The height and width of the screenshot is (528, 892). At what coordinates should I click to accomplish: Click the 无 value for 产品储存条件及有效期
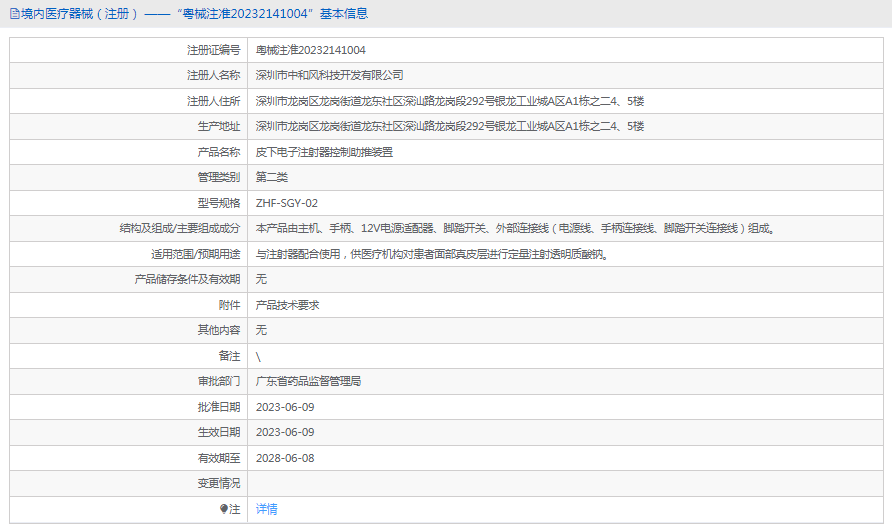tap(261, 279)
